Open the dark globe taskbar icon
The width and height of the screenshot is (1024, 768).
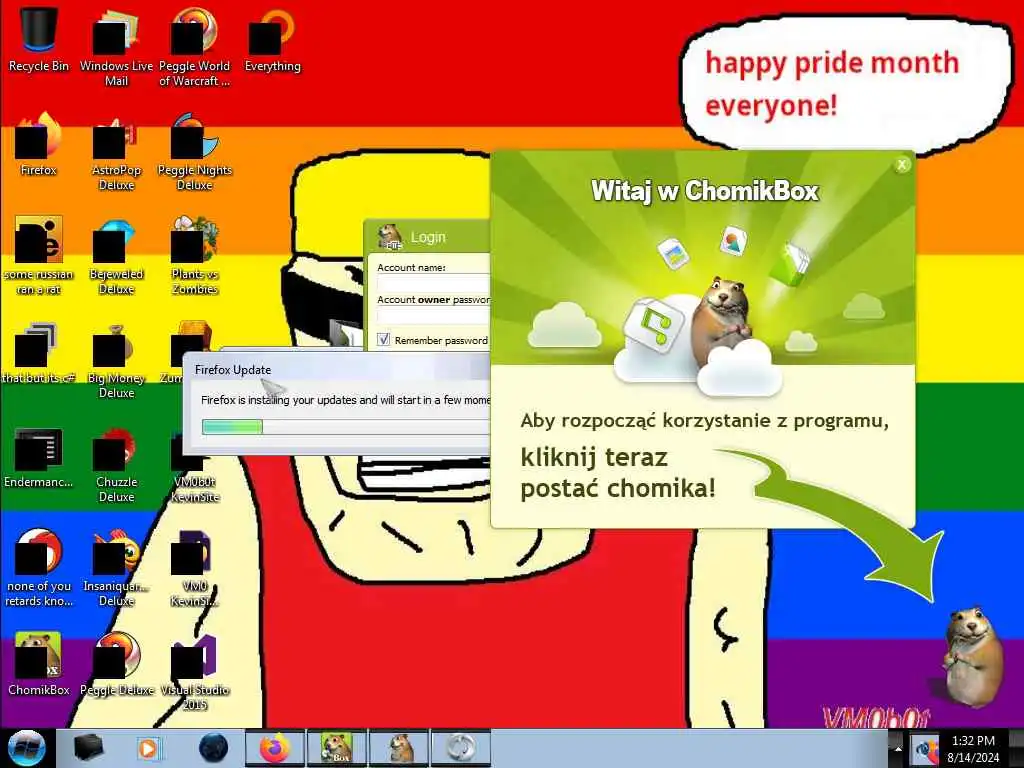213,748
